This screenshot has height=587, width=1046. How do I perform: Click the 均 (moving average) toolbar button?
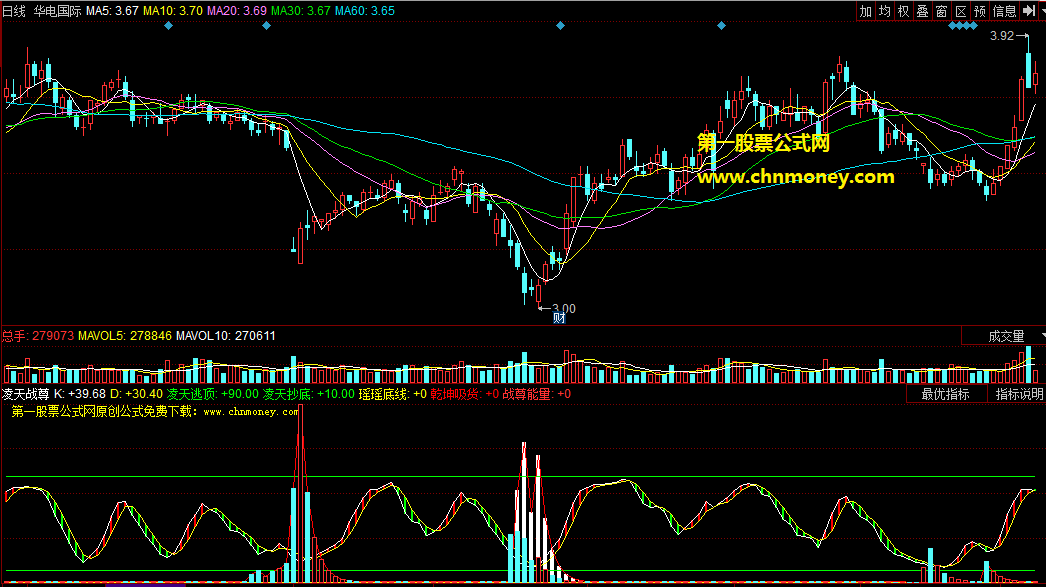pyautogui.click(x=885, y=11)
